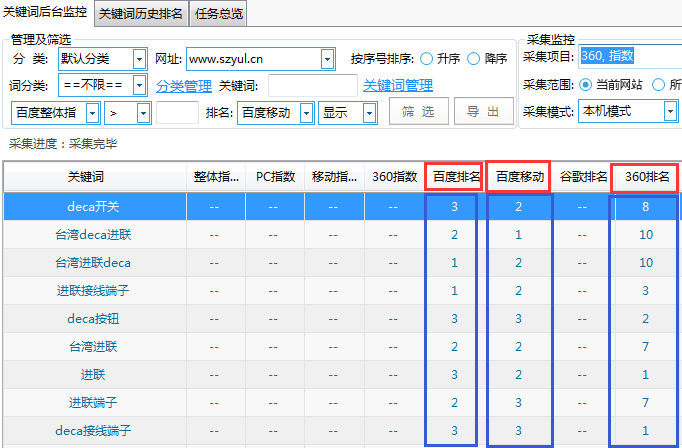Open the 任务总览 tab
Image resolution: width=682 pixels, height=448 pixels.
pos(219,14)
